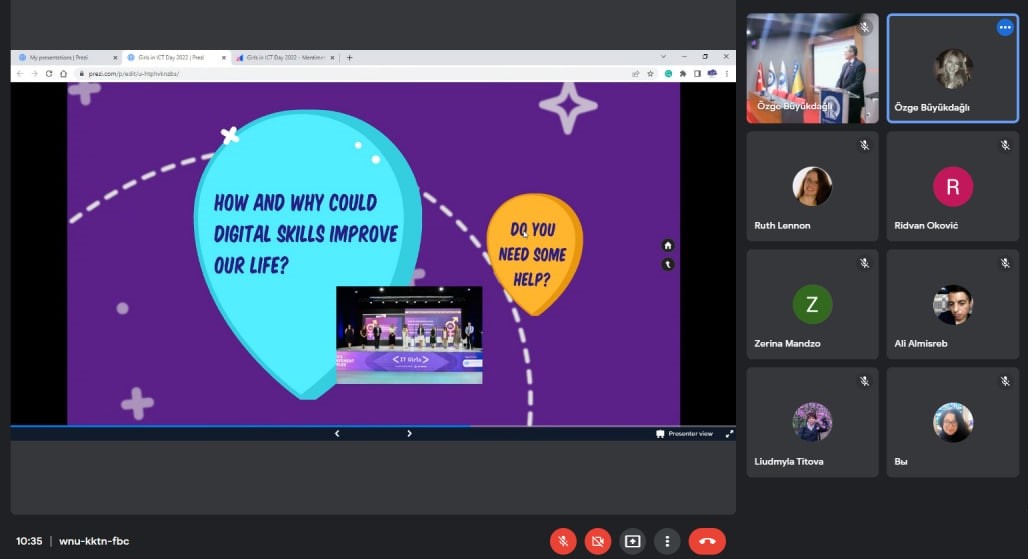Click the 'Do you need some help?' bubble
Image resolution: width=1028 pixels, height=559 pixels.
pyautogui.click(x=533, y=254)
